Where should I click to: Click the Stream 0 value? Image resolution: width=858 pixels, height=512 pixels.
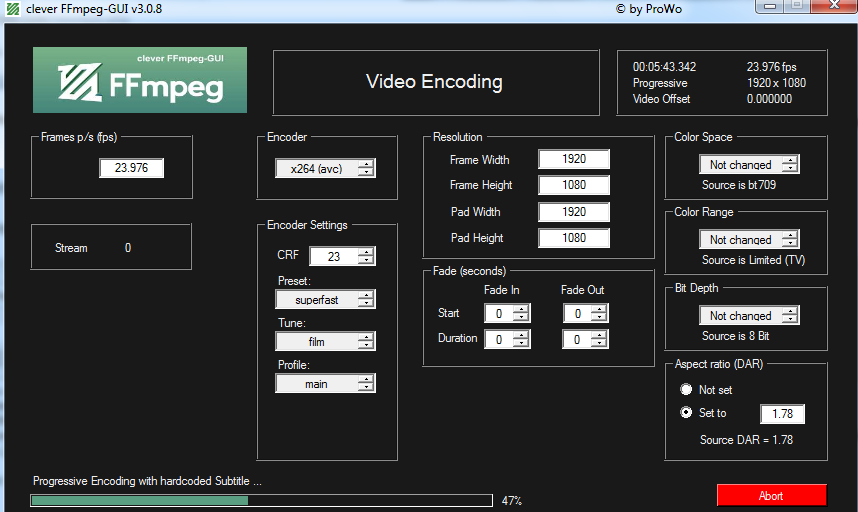[127, 248]
